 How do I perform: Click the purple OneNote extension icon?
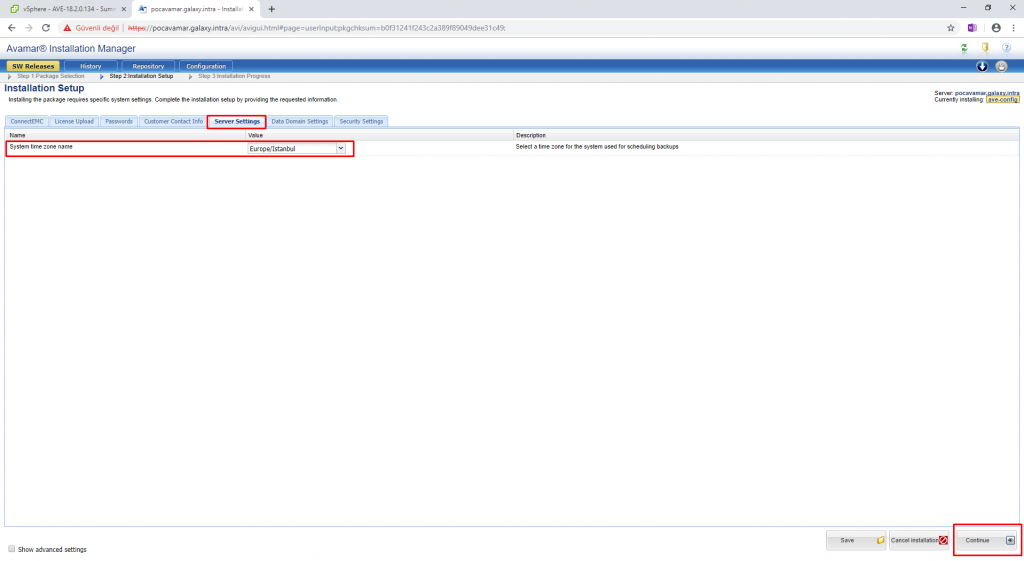[x=972, y=28]
